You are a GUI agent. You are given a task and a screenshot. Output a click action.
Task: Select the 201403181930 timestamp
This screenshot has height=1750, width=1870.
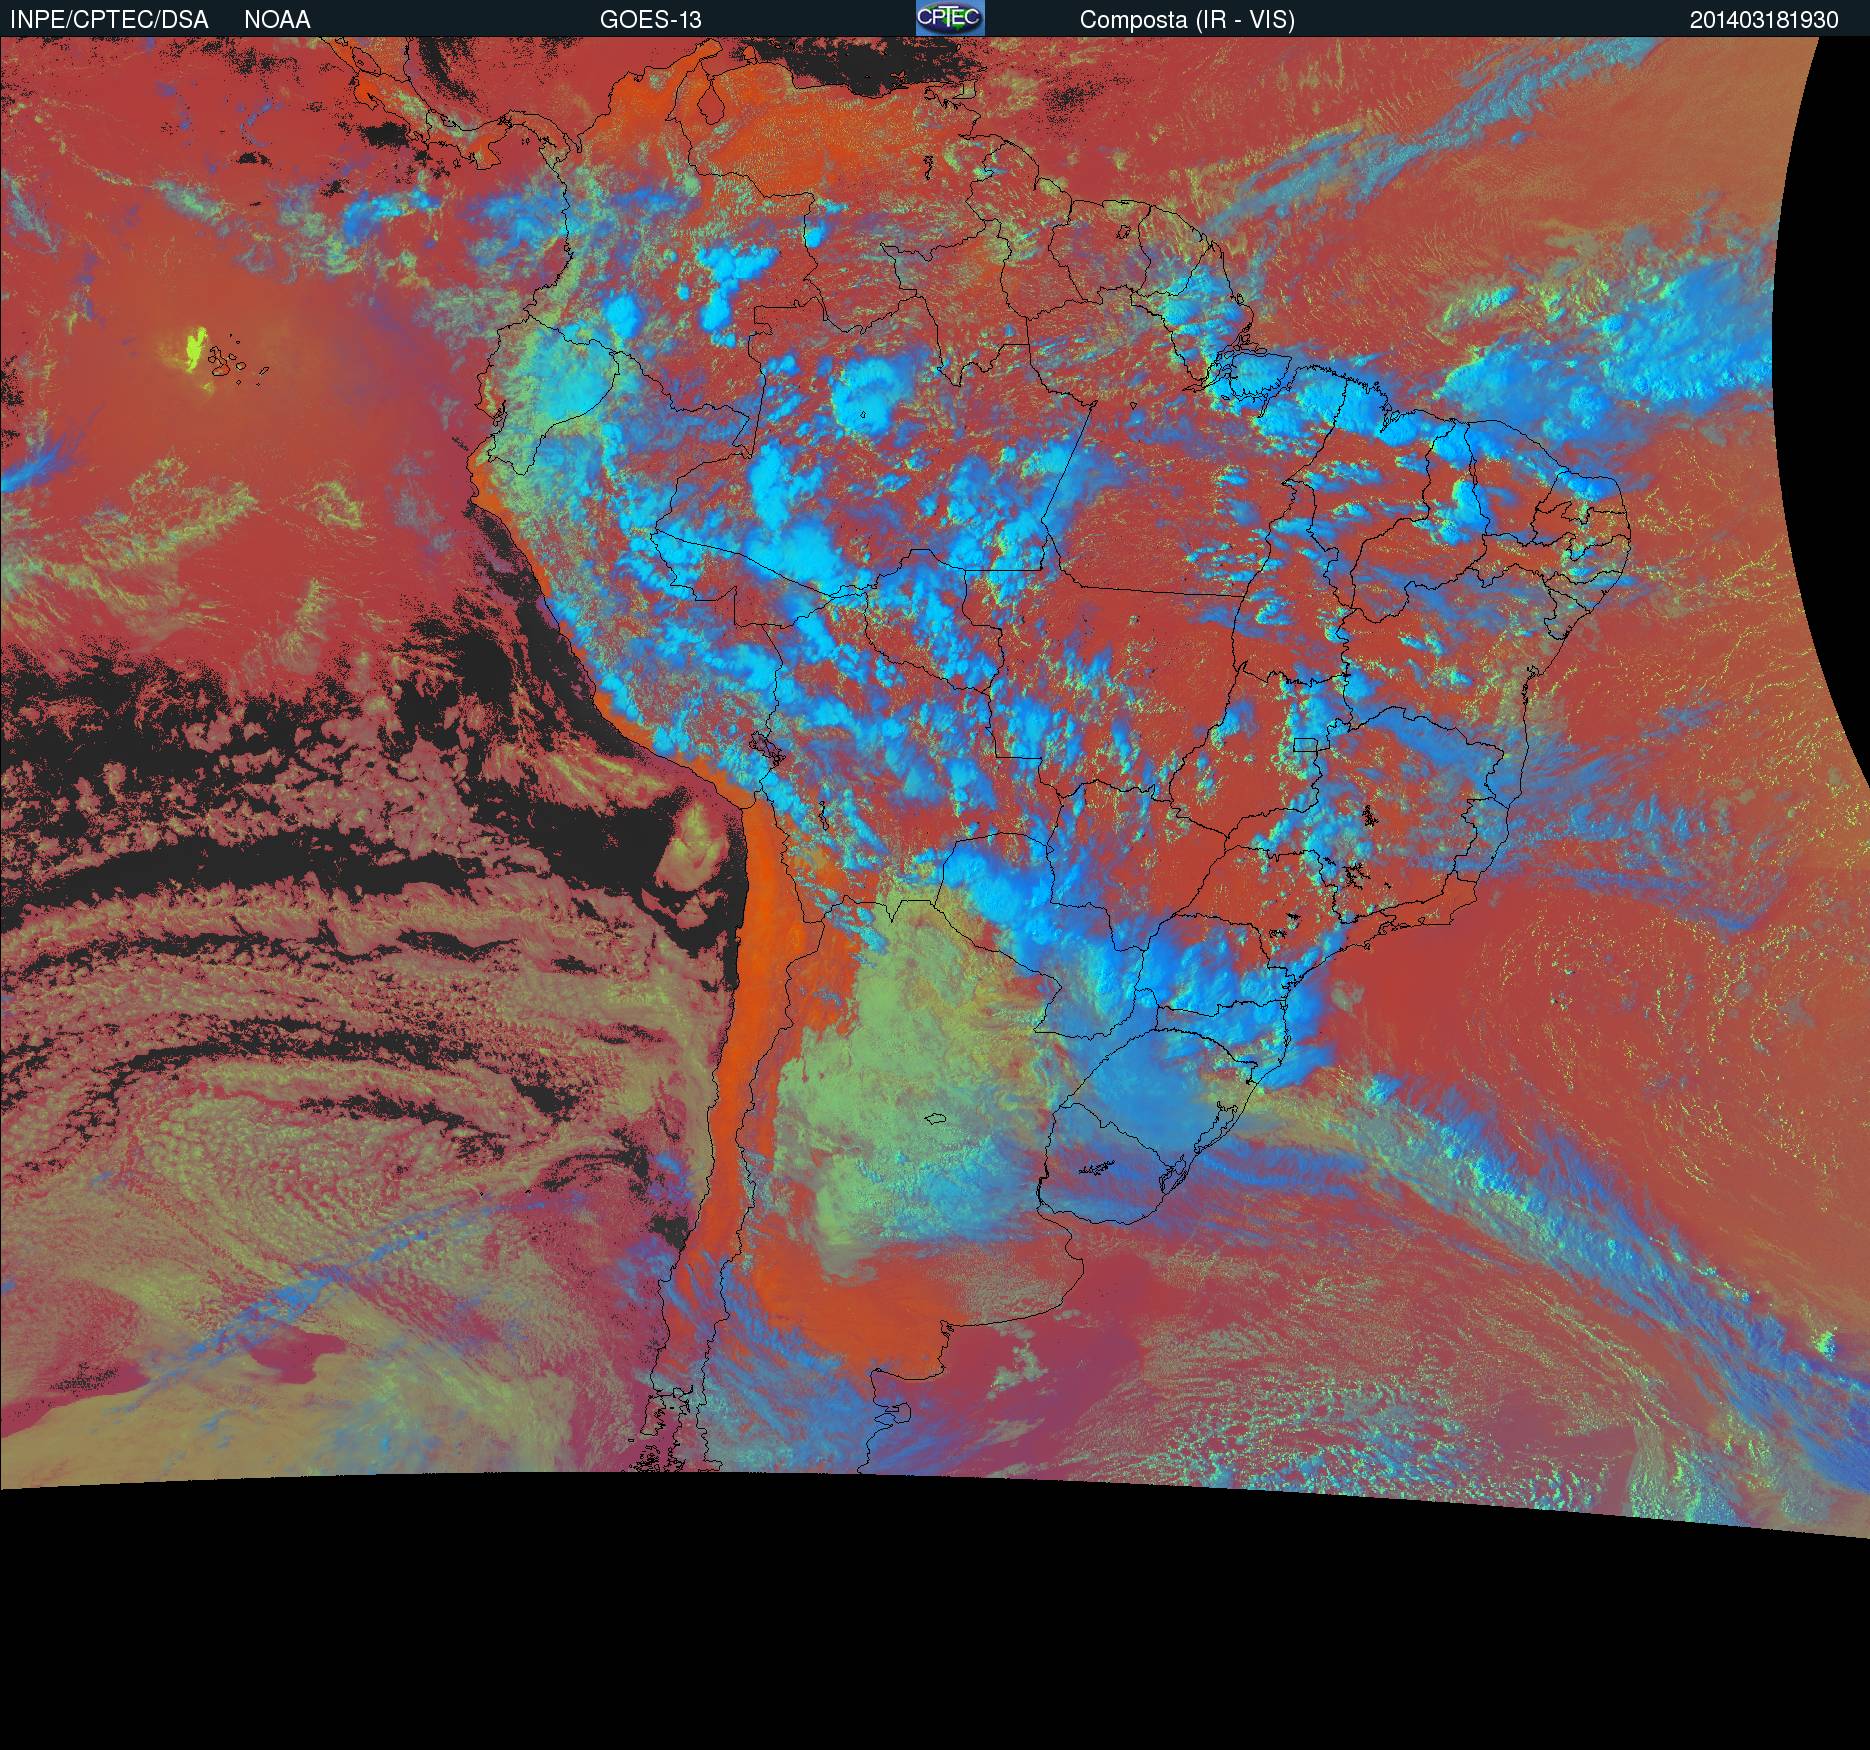(x=1764, y=19)
